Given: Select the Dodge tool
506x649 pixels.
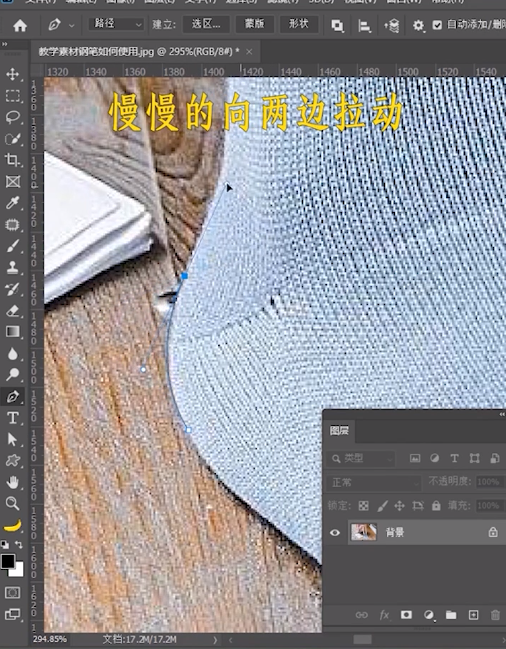Looking at the screenshot, I should coord(12,374).
